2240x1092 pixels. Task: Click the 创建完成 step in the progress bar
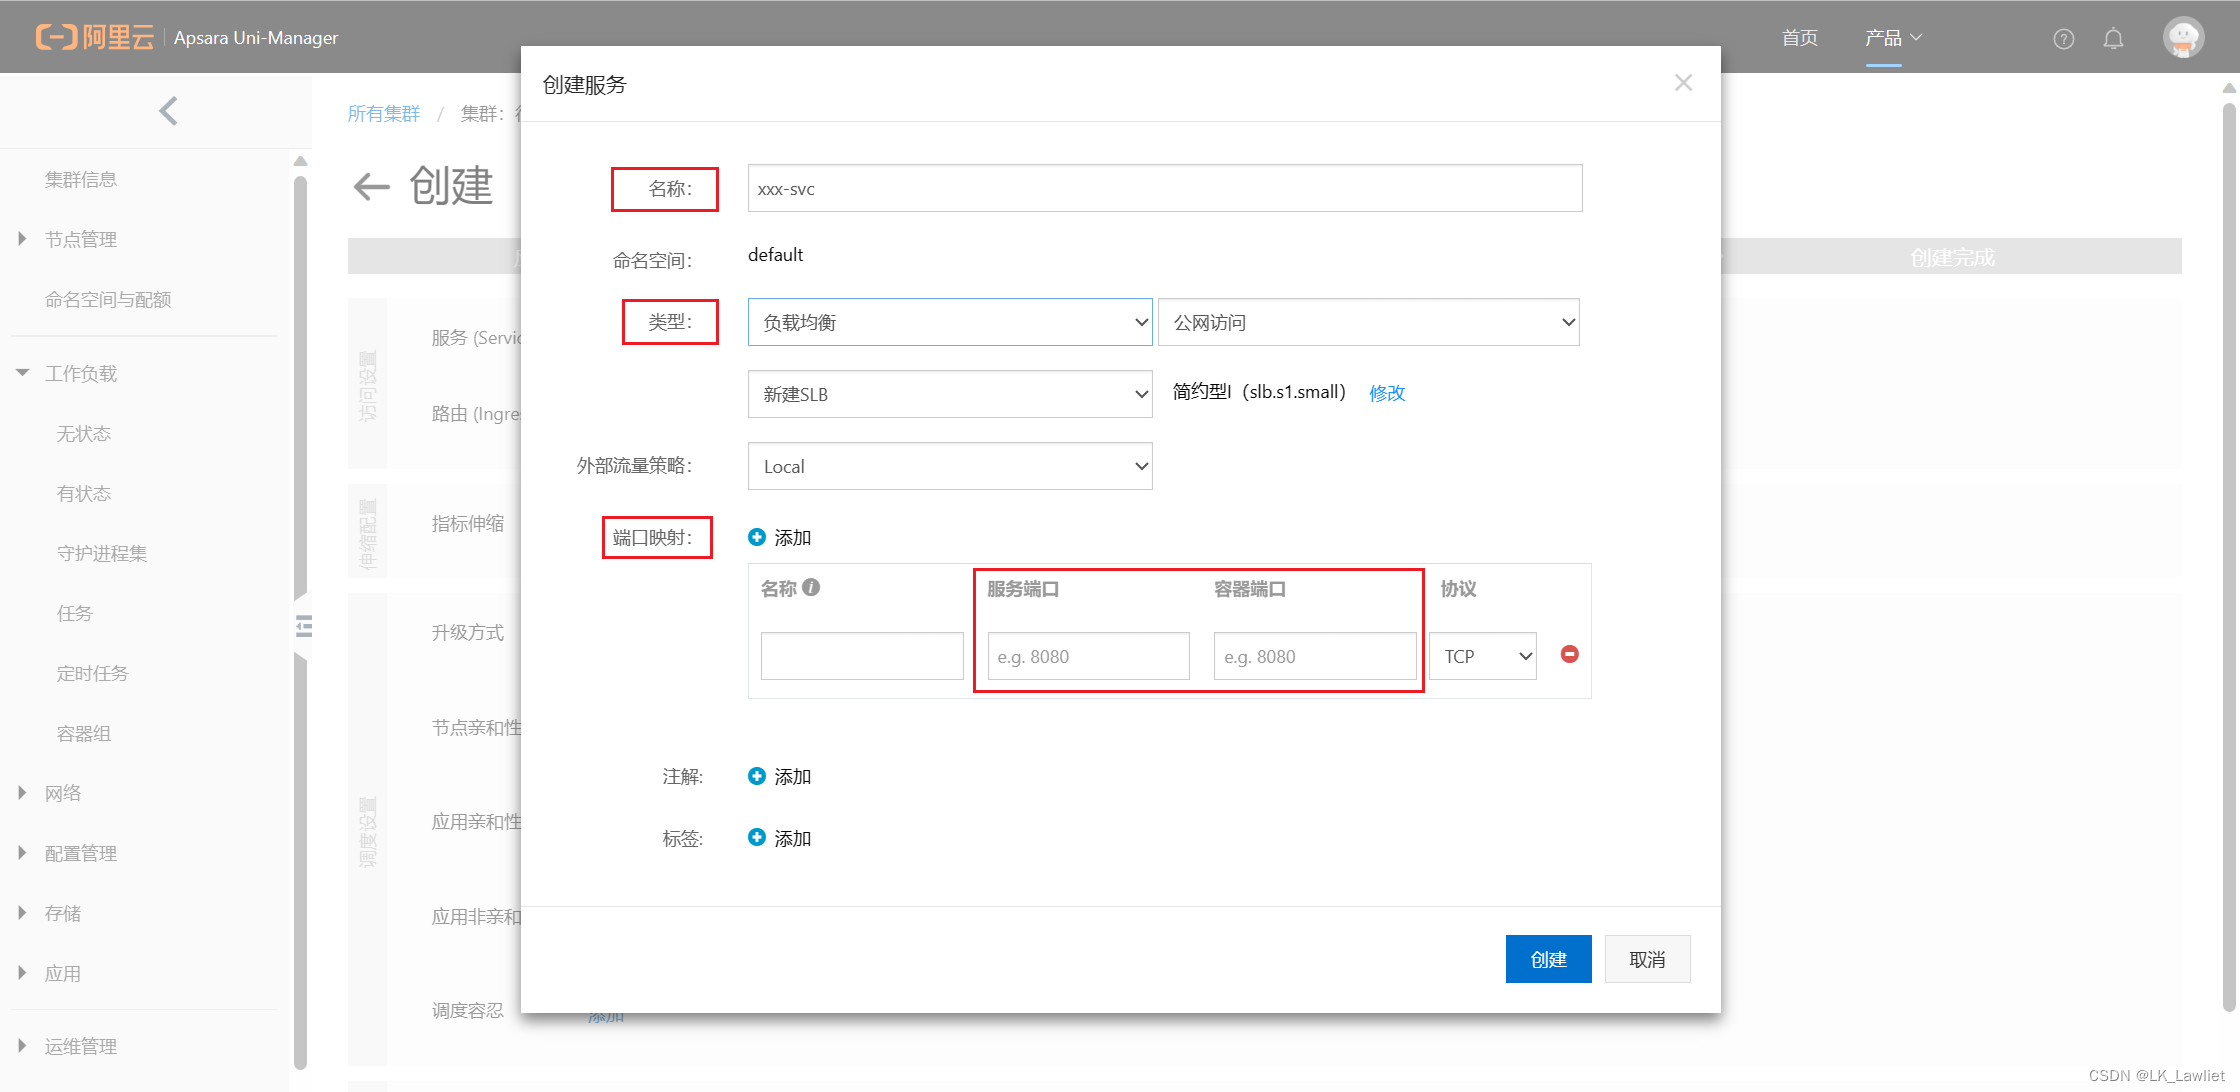[x=1952, y=257]
